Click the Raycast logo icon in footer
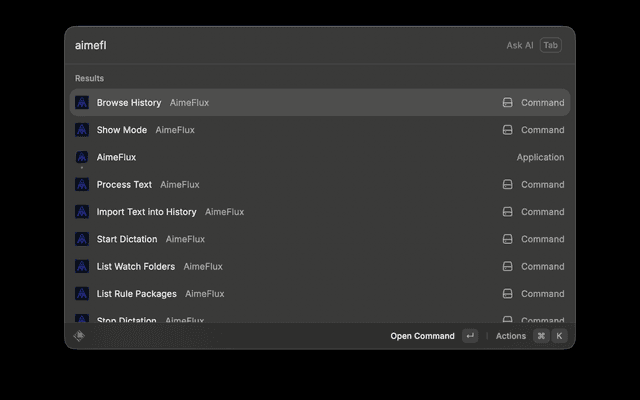The image size is (640, 400). pos(79,336)
